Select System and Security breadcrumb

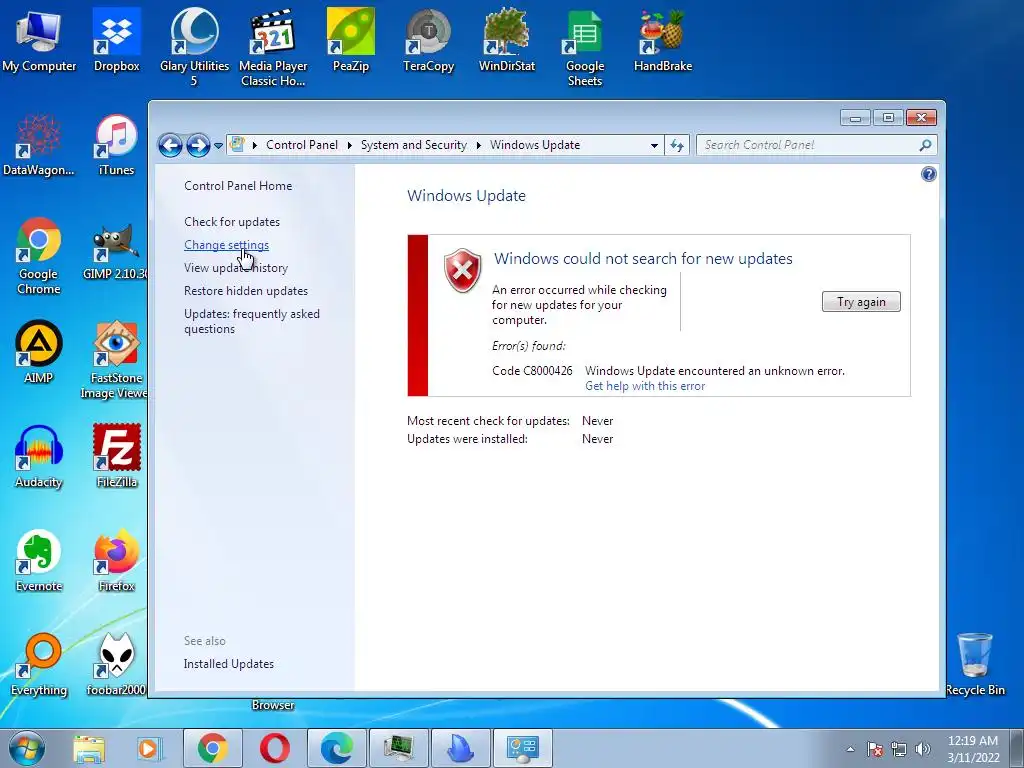pos(413,145)
